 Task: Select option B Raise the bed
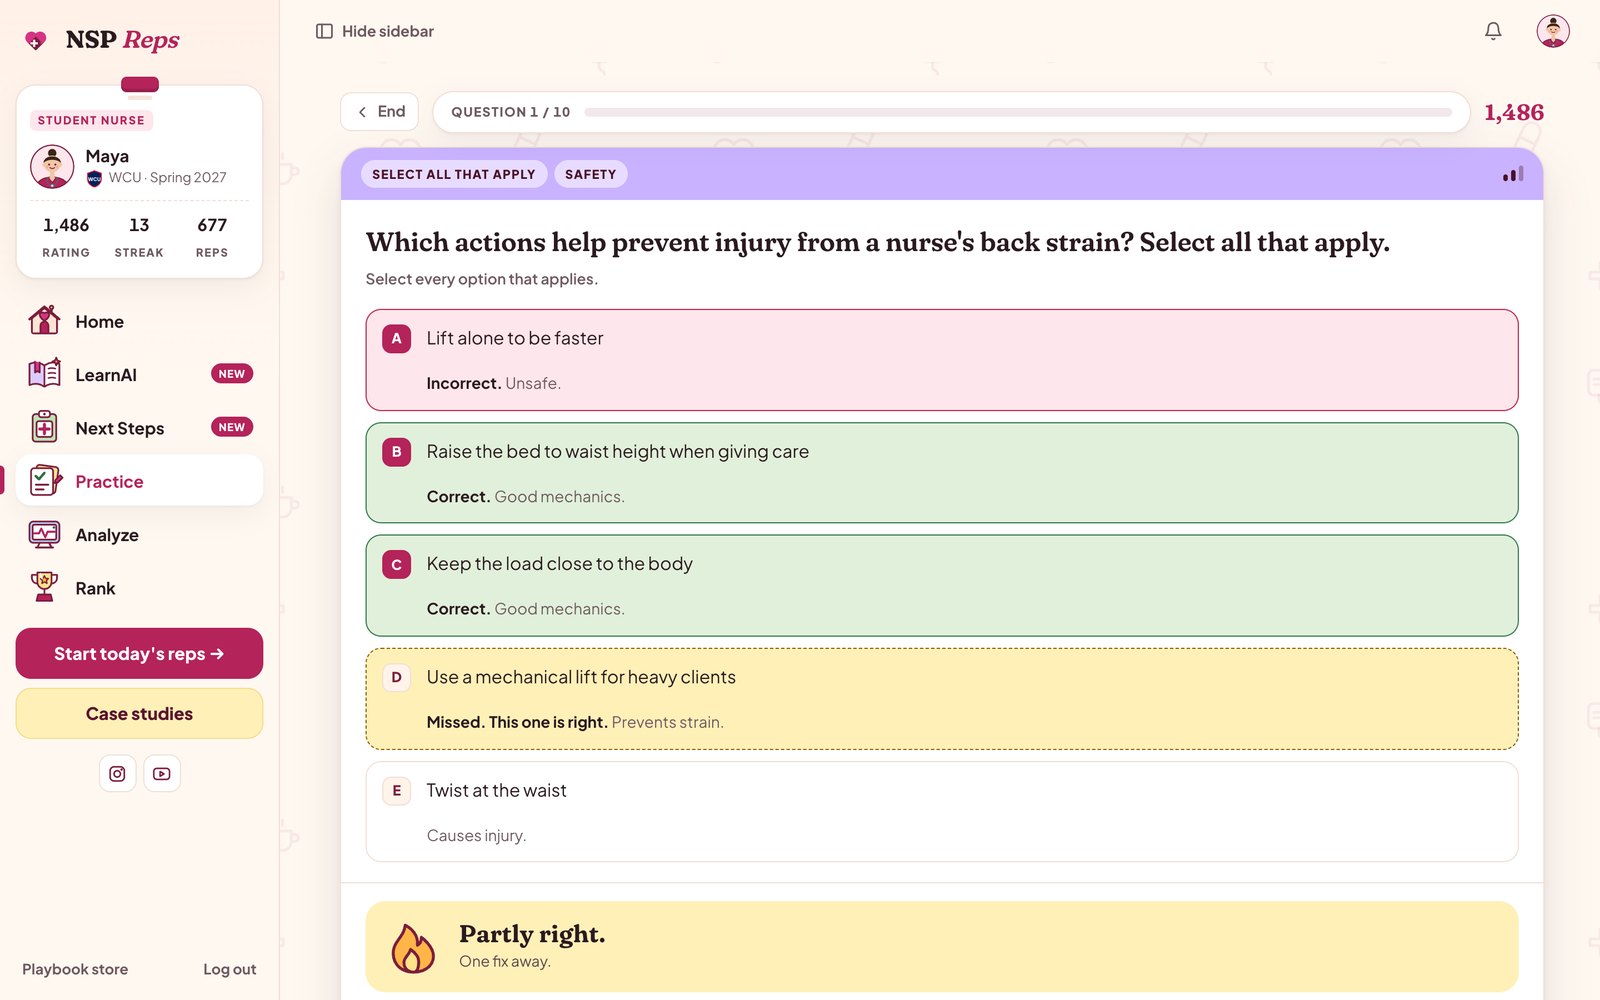coord(942,473)
